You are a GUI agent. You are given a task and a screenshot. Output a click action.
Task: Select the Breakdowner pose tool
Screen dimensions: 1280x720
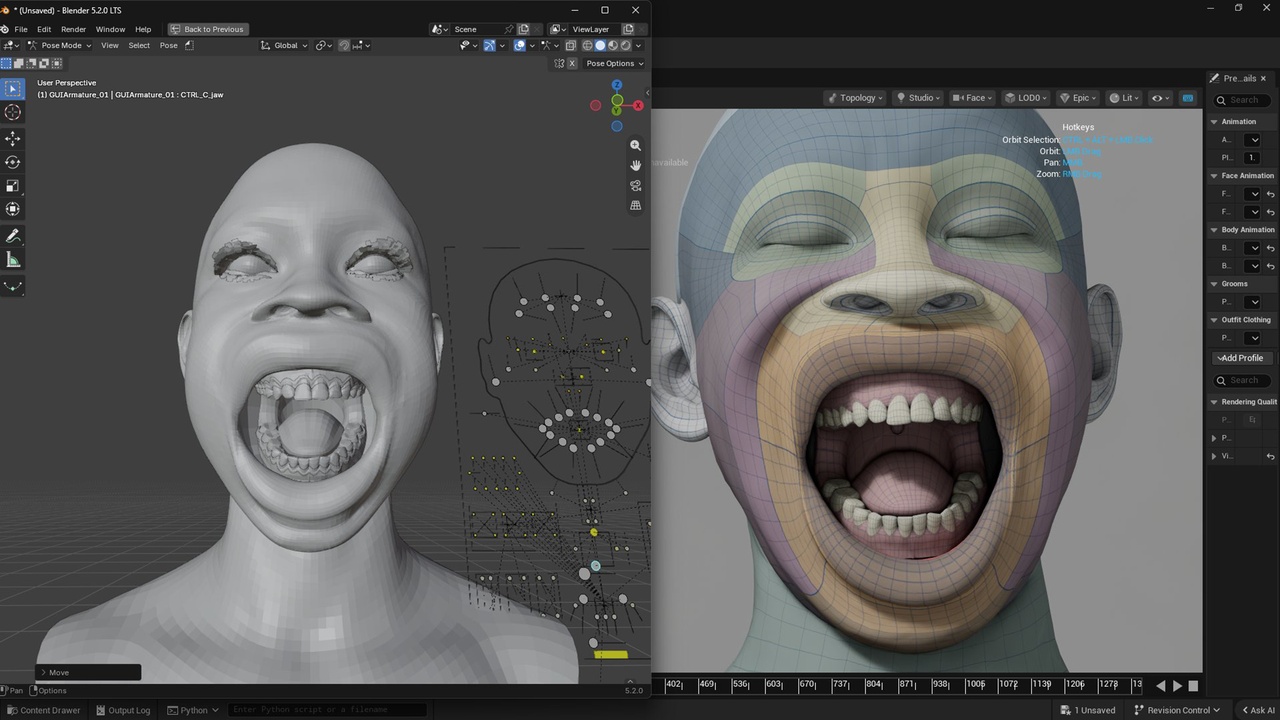point(13,286)
